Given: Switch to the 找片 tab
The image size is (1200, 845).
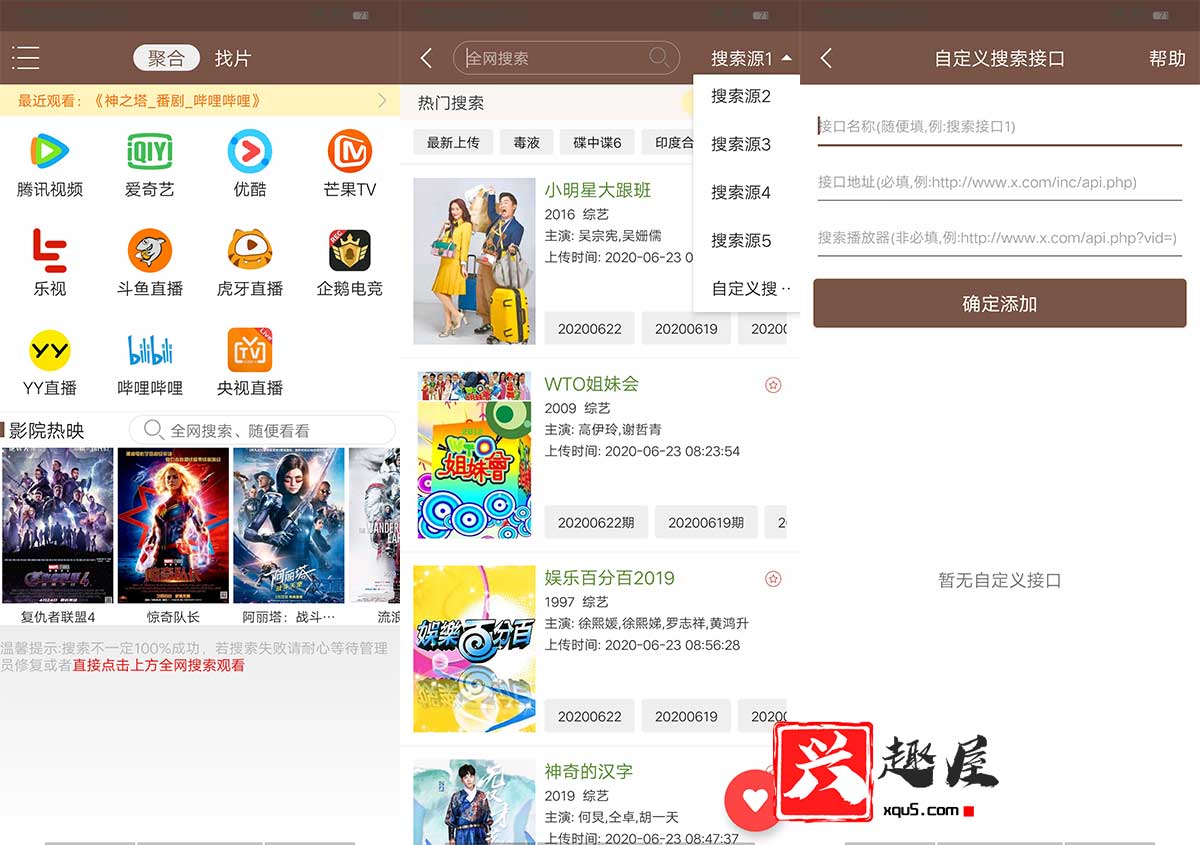Looking at the screenshot, I should [232, 58].
